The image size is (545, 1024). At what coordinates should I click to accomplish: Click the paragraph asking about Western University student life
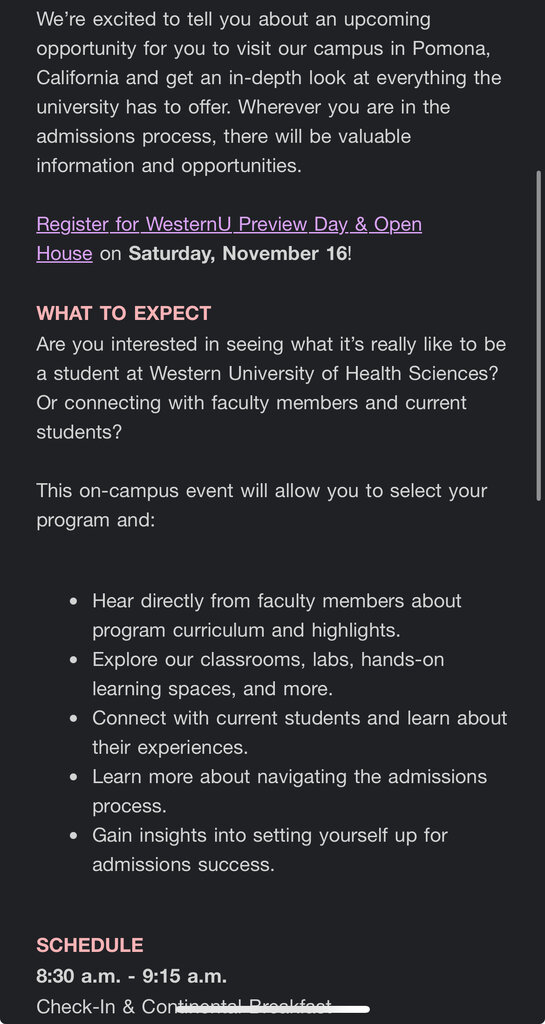click(x=271, y=388)
